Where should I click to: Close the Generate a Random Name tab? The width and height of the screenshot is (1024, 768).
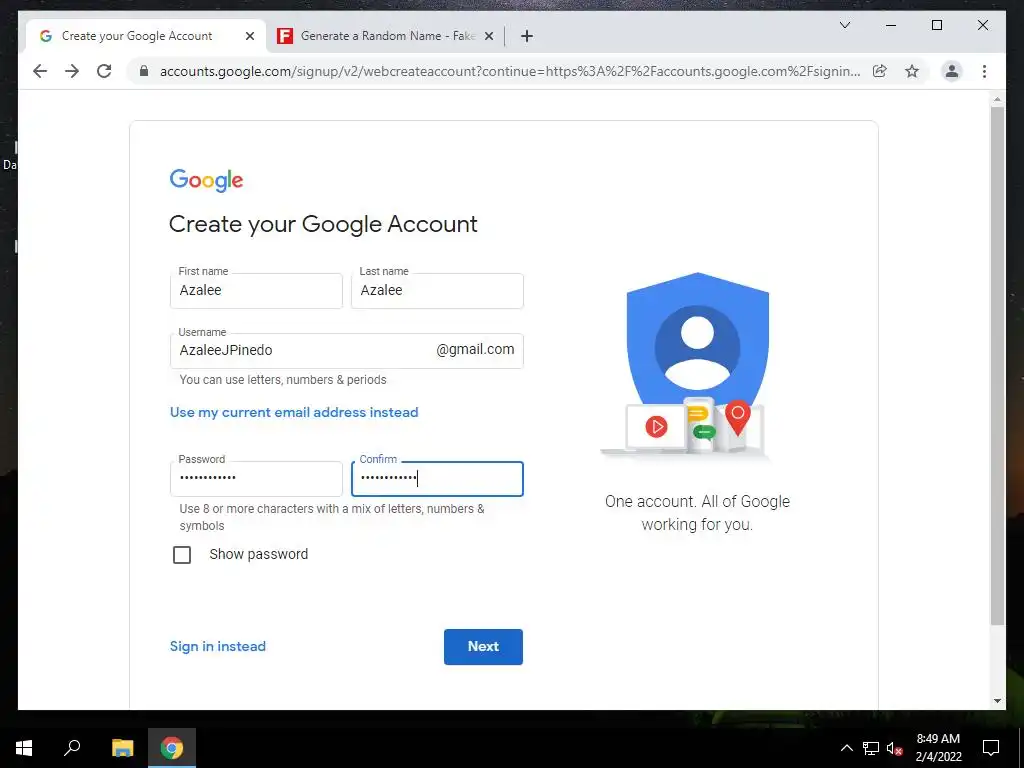pyautogui.click(x=488, y=37)
